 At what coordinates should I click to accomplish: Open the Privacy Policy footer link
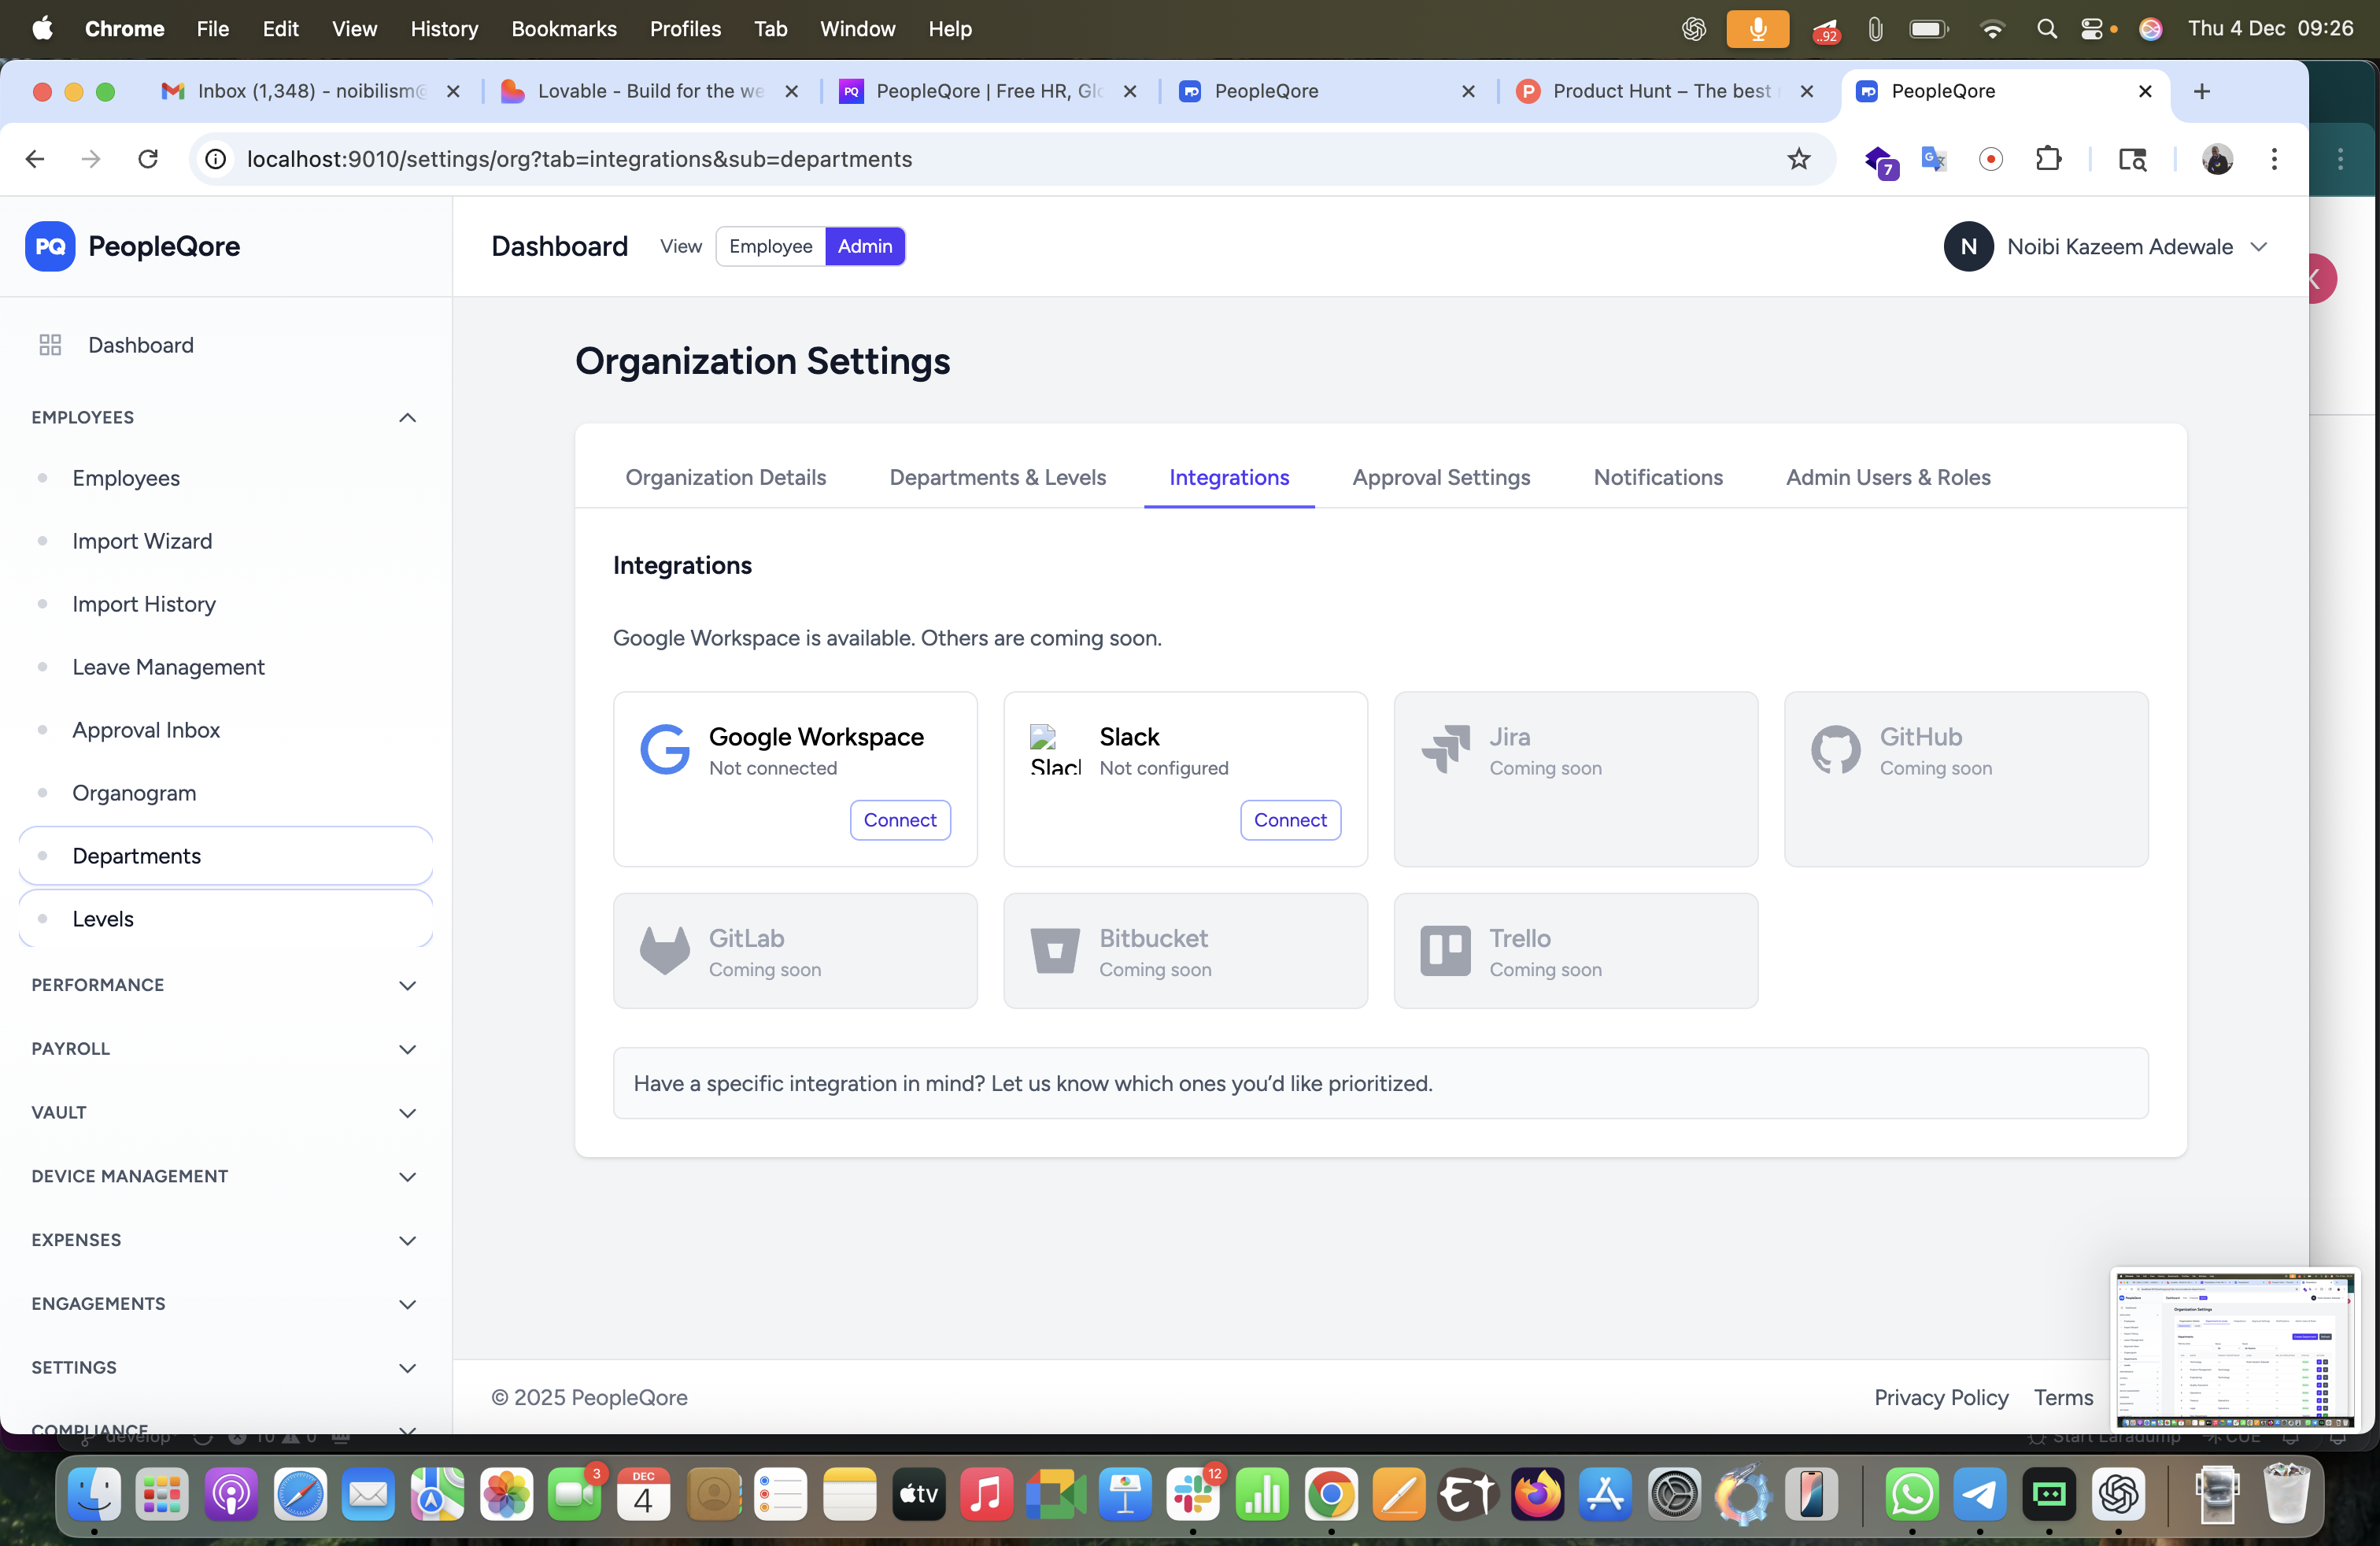(1940, 1397)
